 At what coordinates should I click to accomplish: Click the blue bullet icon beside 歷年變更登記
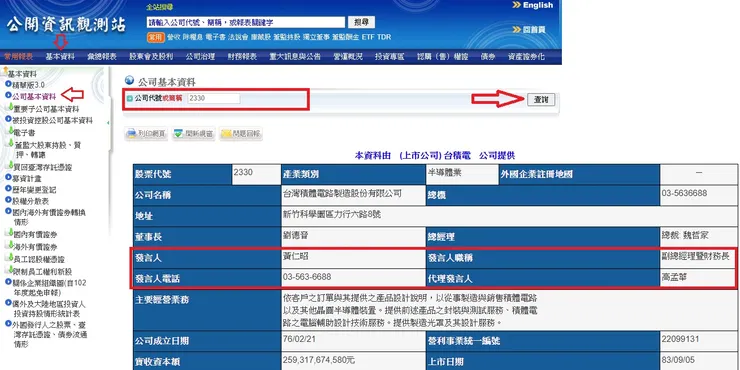click(x=8, y=189)
